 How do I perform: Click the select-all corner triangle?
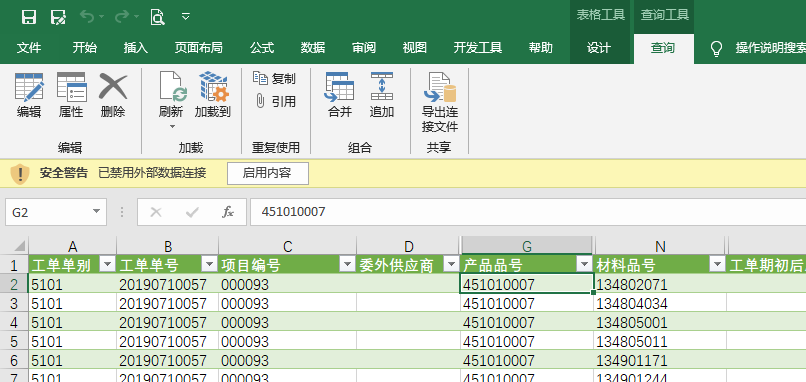pyautogui.click(x=19, y=246)
